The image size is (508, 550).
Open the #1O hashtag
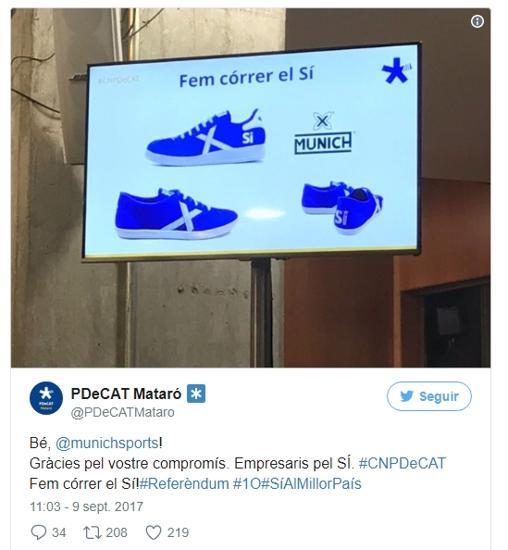click(247, 484)
